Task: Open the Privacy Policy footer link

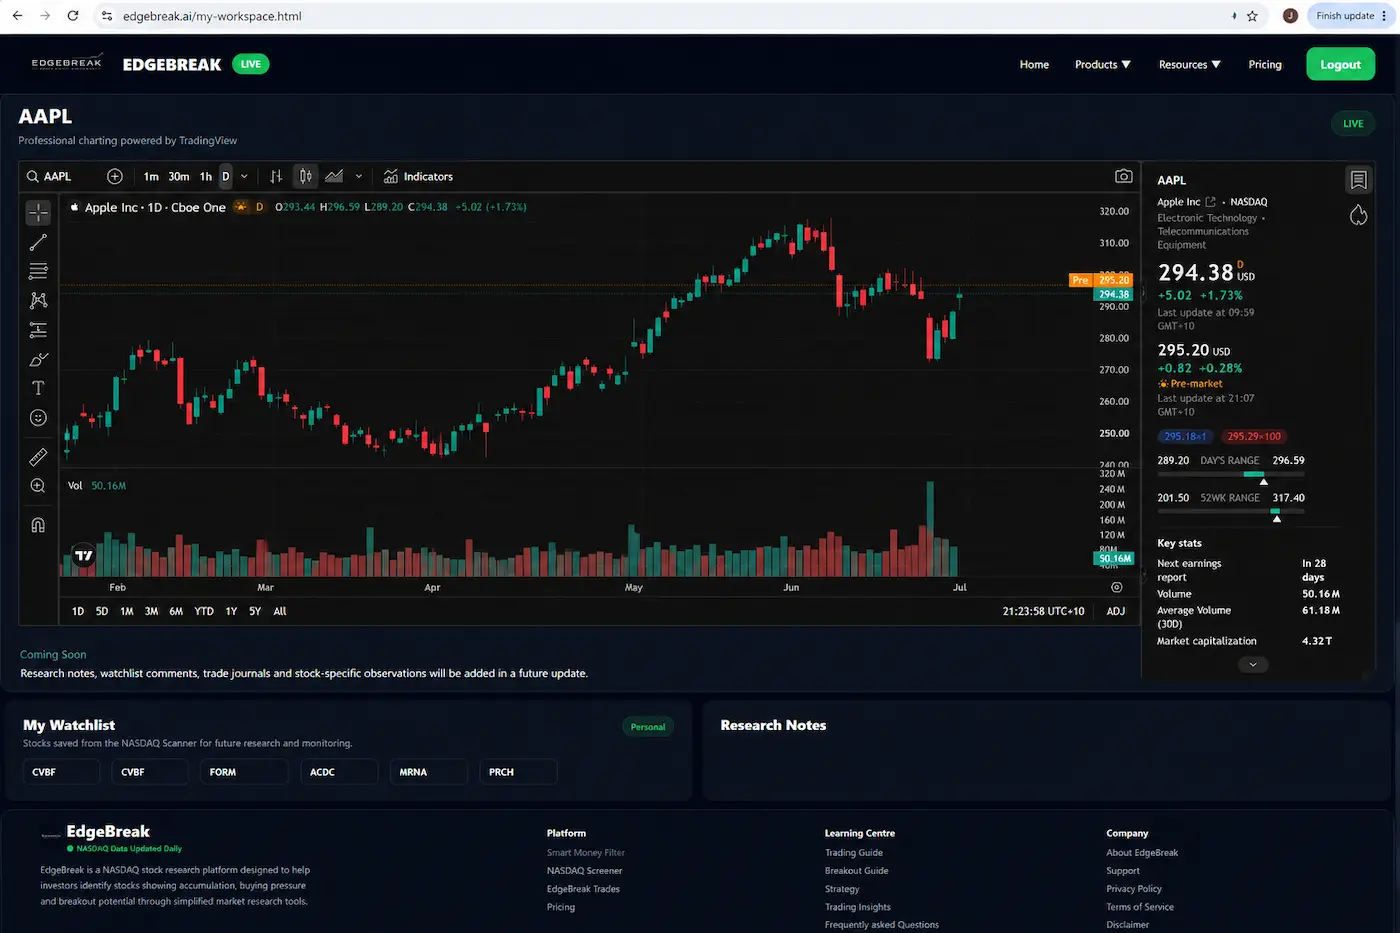Action: (1133, 889)
